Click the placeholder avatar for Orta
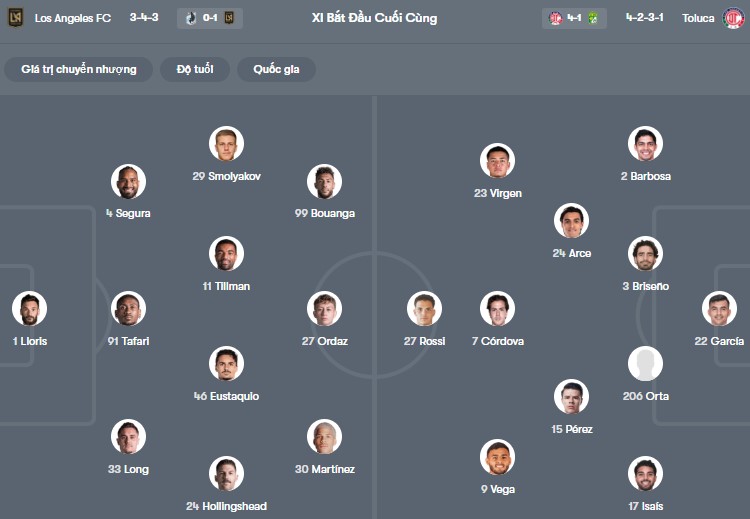This screenshot has height=519, width=750. [645, 364]
